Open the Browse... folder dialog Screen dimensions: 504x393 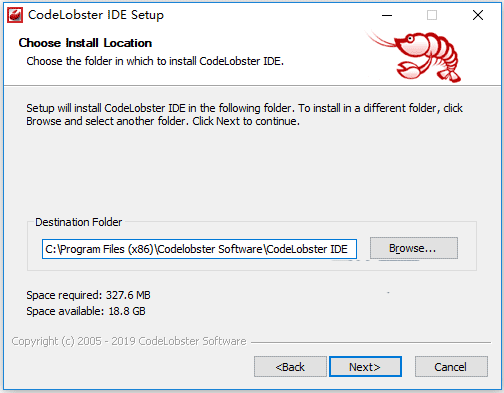(414, 248)
